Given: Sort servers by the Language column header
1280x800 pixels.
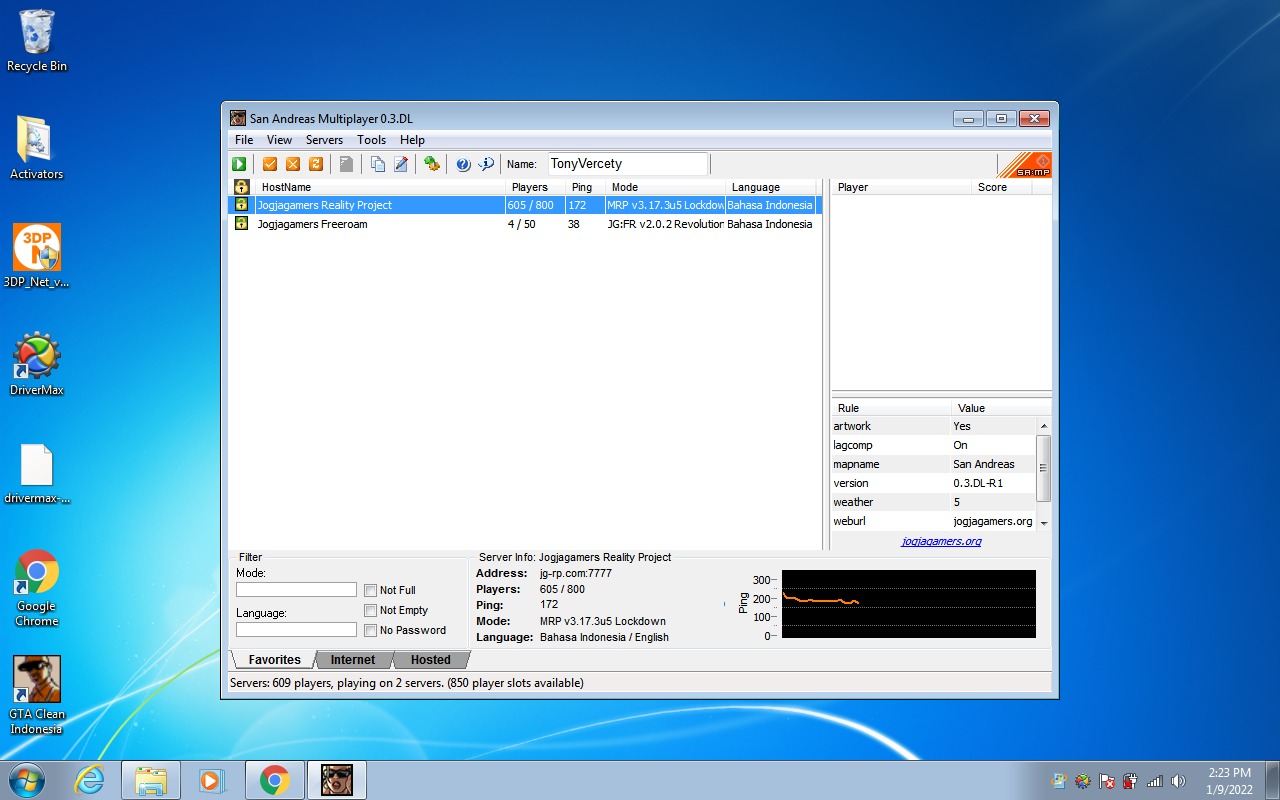Looking at the screenshot, I should point(771,187).
